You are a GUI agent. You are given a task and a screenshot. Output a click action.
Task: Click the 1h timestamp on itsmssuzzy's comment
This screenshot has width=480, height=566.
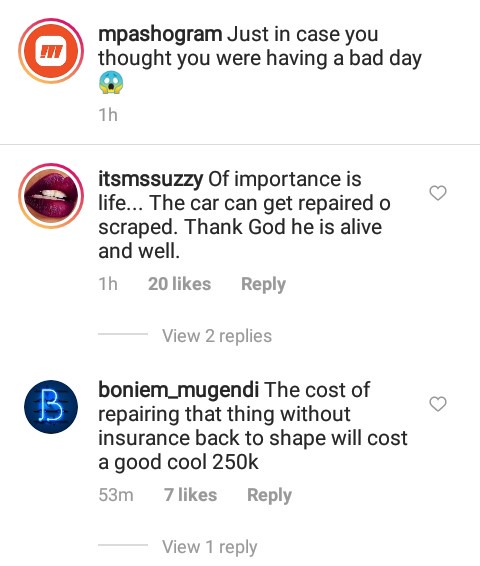[108, 284]
